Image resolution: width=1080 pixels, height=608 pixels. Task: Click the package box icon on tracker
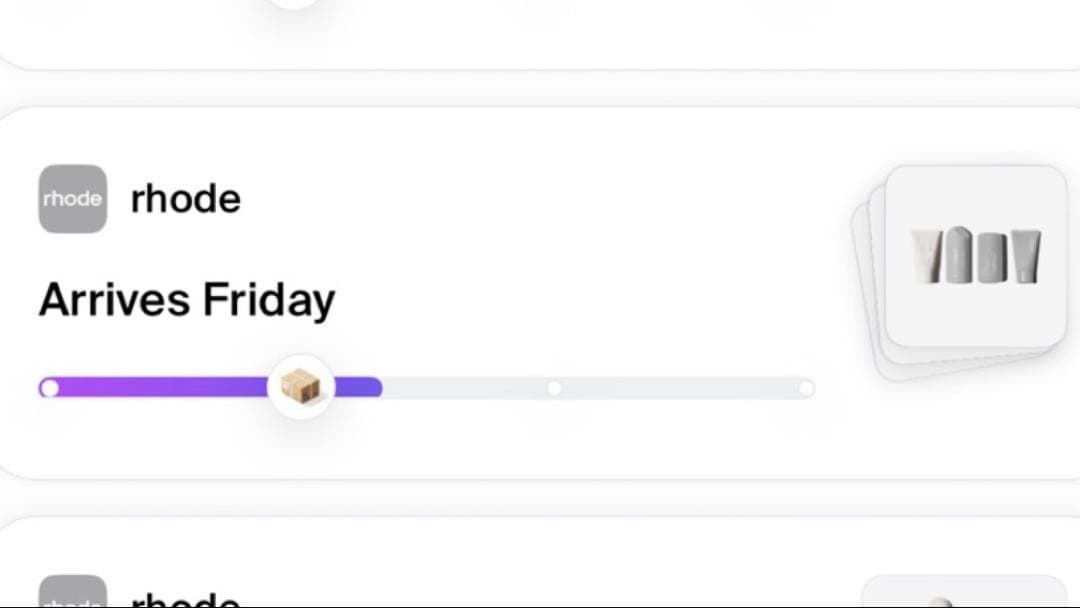click(x=300, y=387)
